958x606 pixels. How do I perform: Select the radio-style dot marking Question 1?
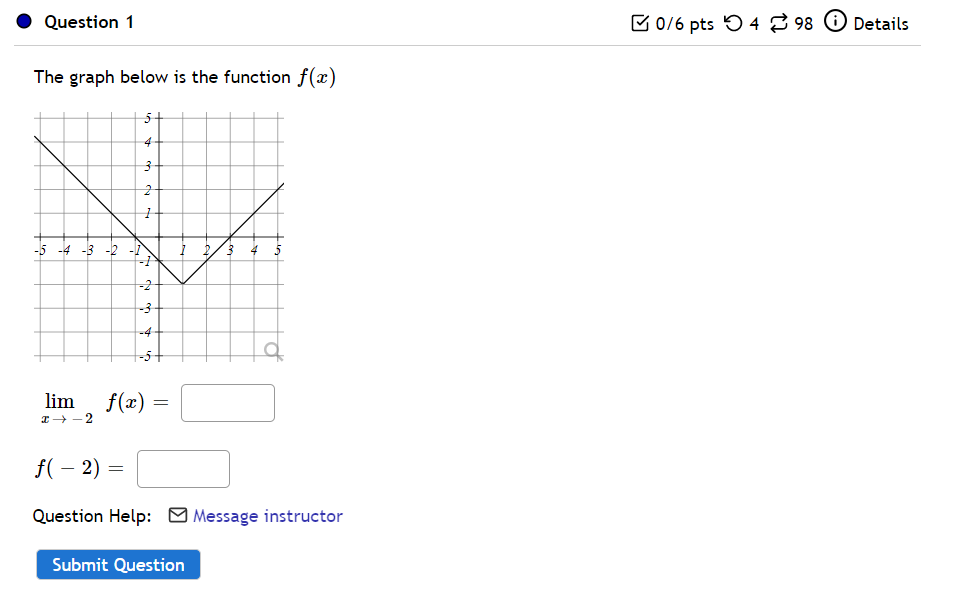pos(24,22)
